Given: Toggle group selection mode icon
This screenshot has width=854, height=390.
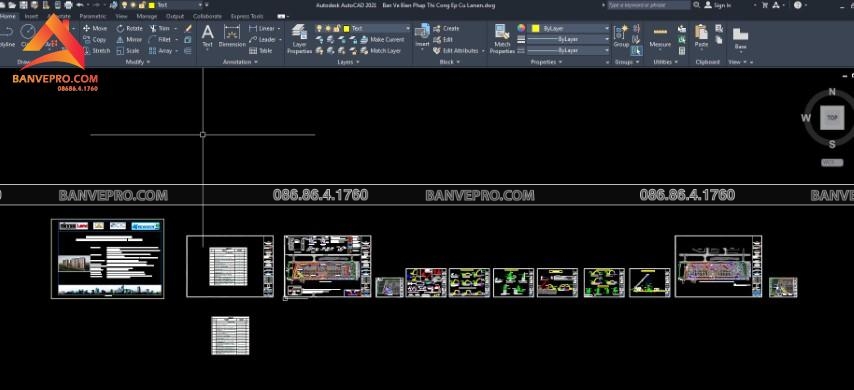Looking at the screenshot, I should (636, 51).
